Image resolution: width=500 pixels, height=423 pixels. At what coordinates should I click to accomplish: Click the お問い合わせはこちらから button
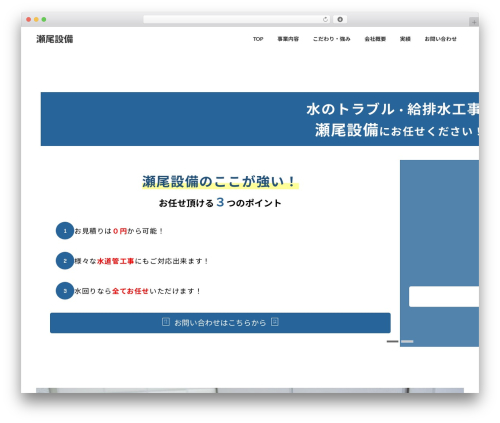(x=220, y=323)
